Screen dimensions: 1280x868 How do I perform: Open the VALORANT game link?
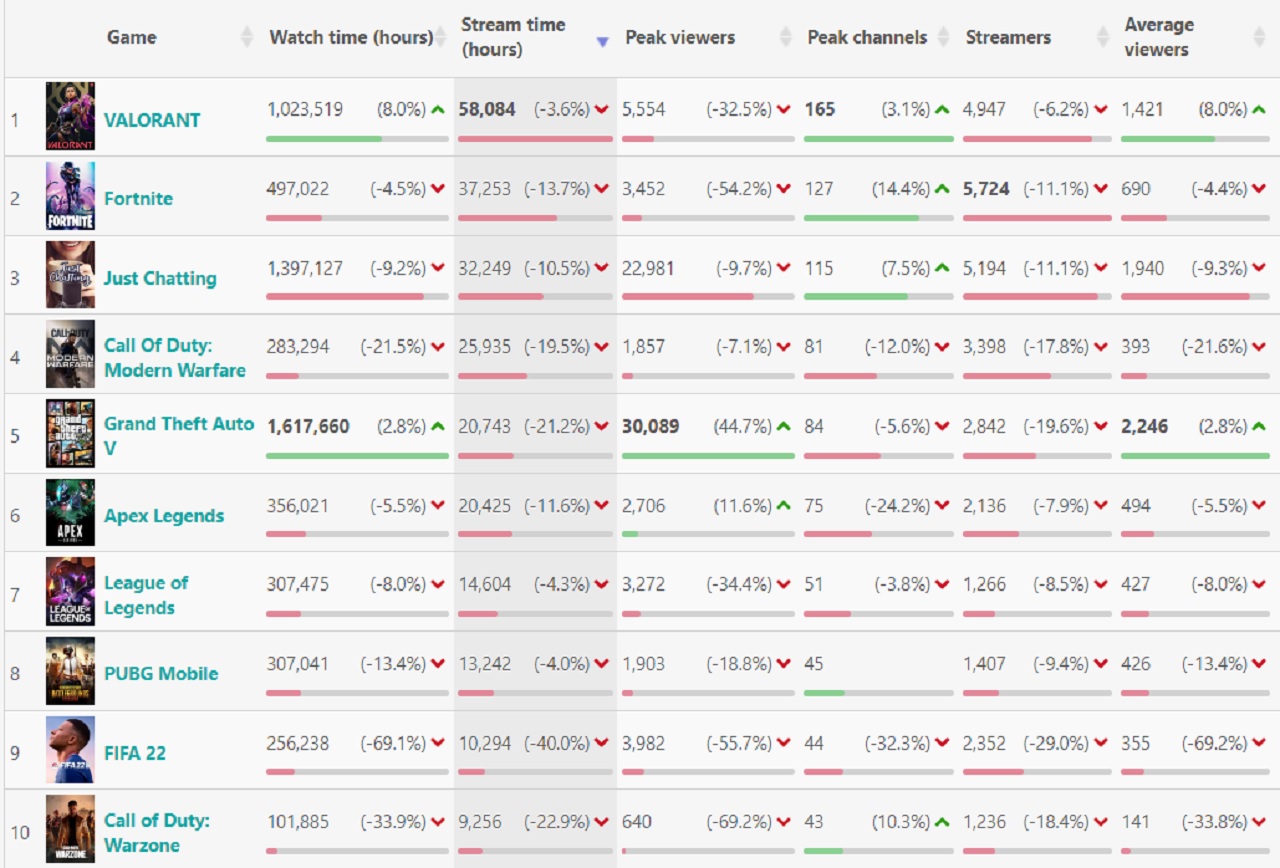(152, 120)
